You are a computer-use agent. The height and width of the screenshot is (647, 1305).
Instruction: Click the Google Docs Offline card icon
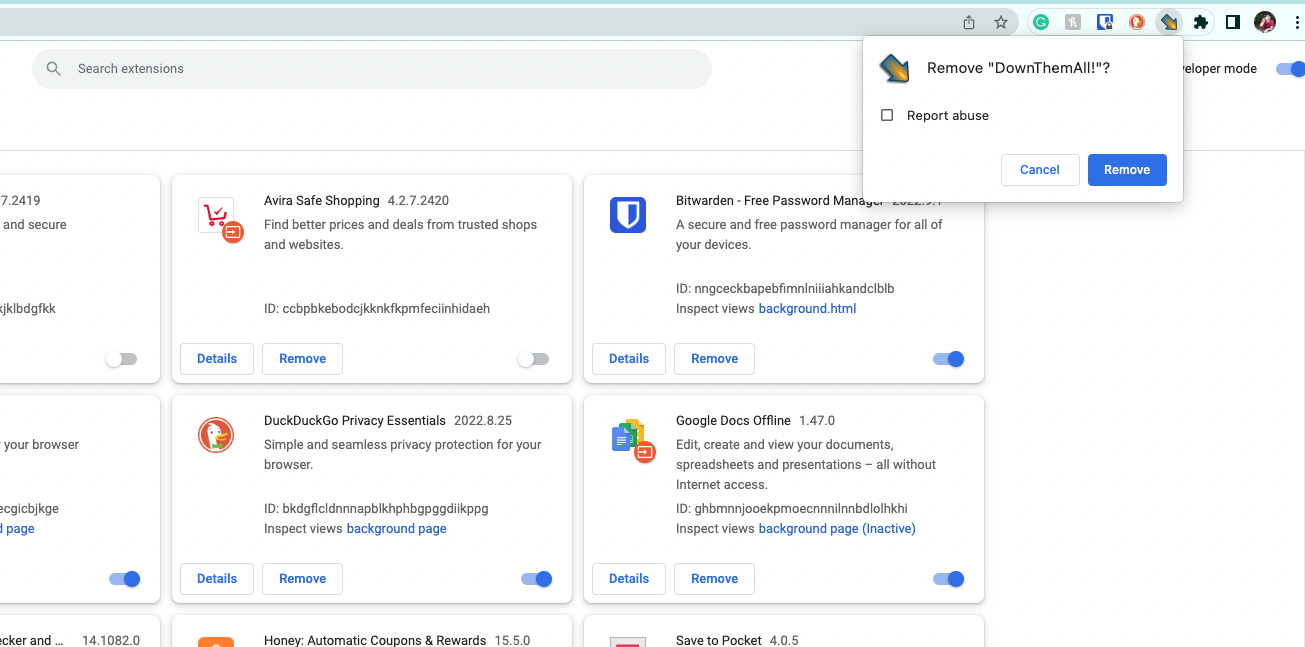pos(632,440)
